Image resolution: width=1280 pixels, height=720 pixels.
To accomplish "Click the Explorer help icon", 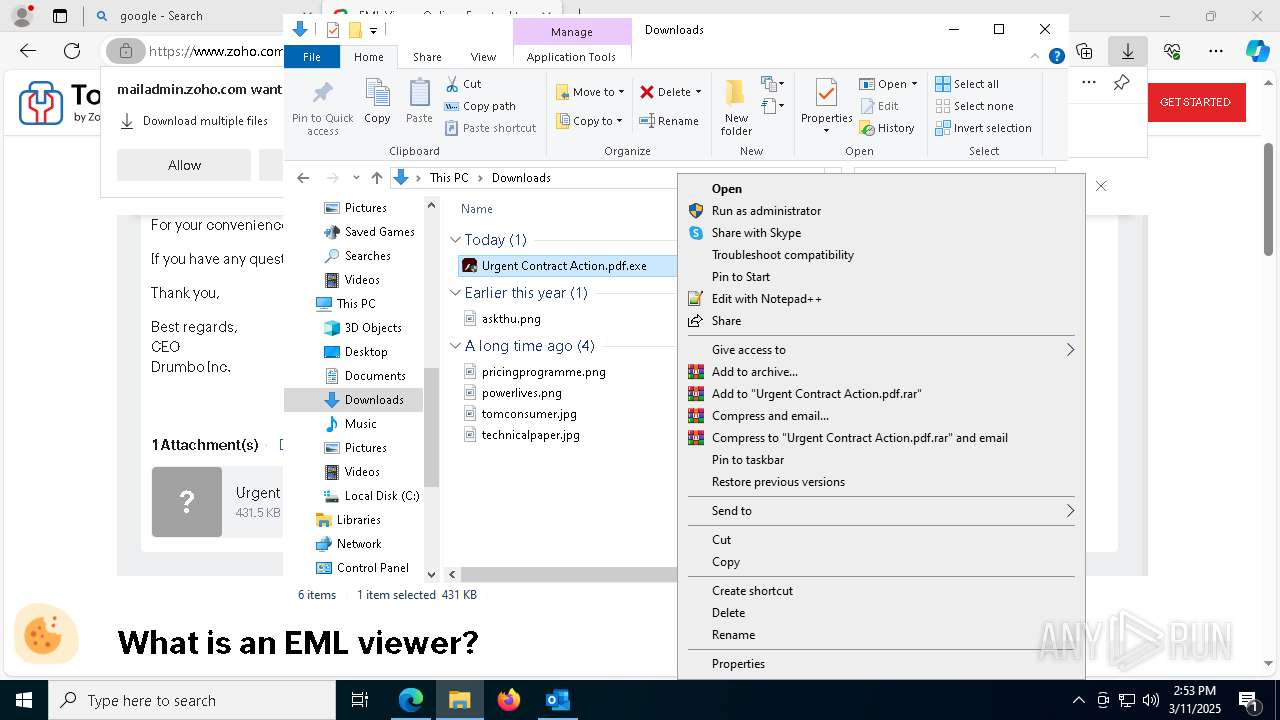I will point(1056,57).
